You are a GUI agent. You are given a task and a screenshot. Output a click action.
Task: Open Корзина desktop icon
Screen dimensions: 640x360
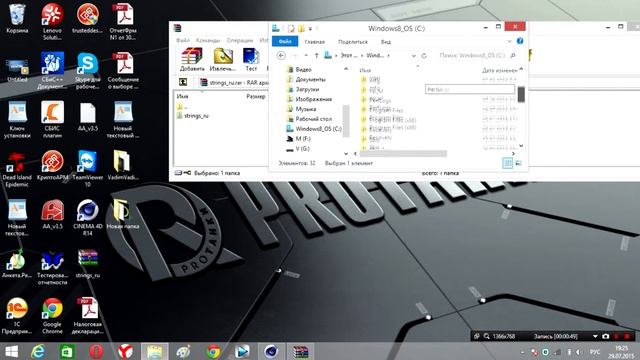pyautogui.click(x=17, y=19)
